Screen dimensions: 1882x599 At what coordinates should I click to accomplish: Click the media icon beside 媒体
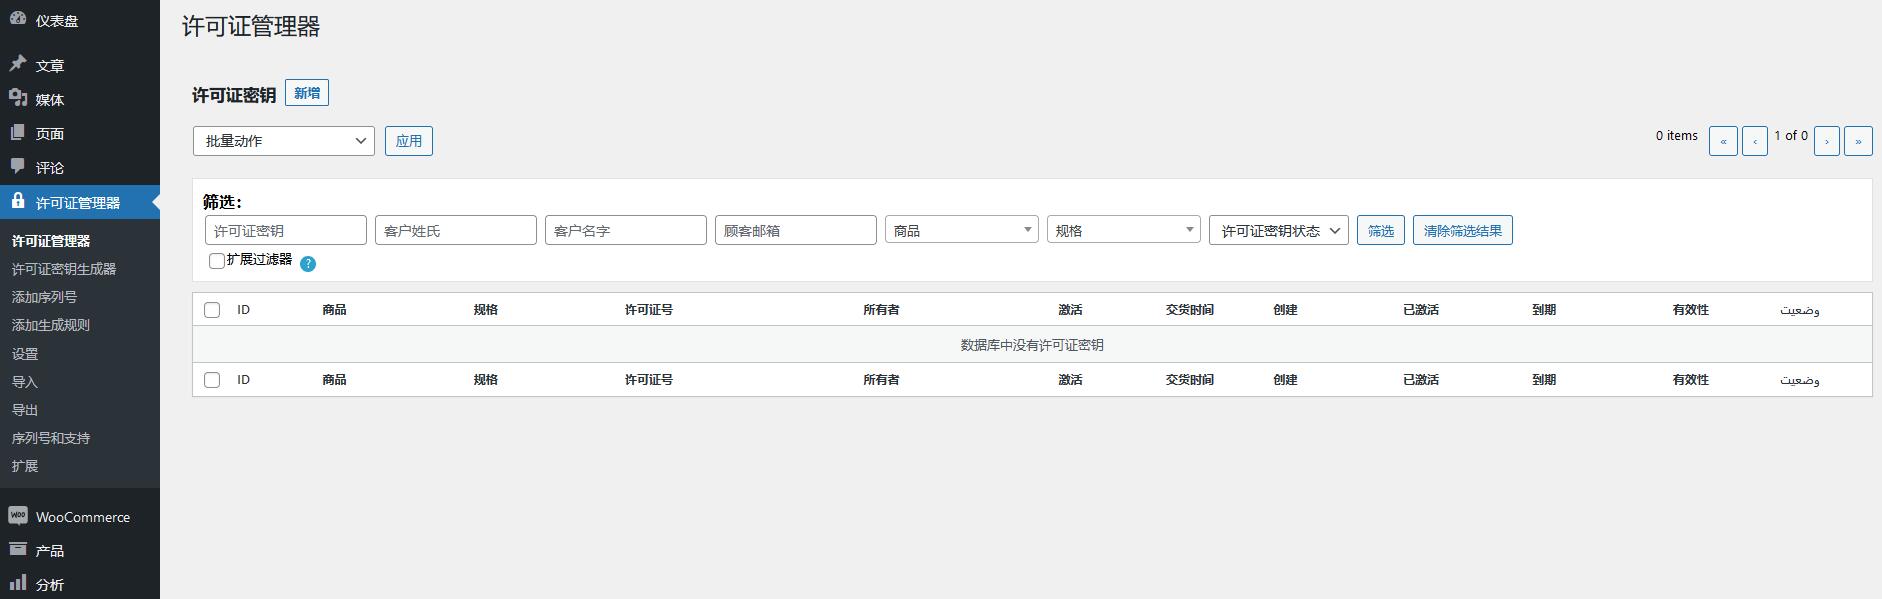[18, 98]
